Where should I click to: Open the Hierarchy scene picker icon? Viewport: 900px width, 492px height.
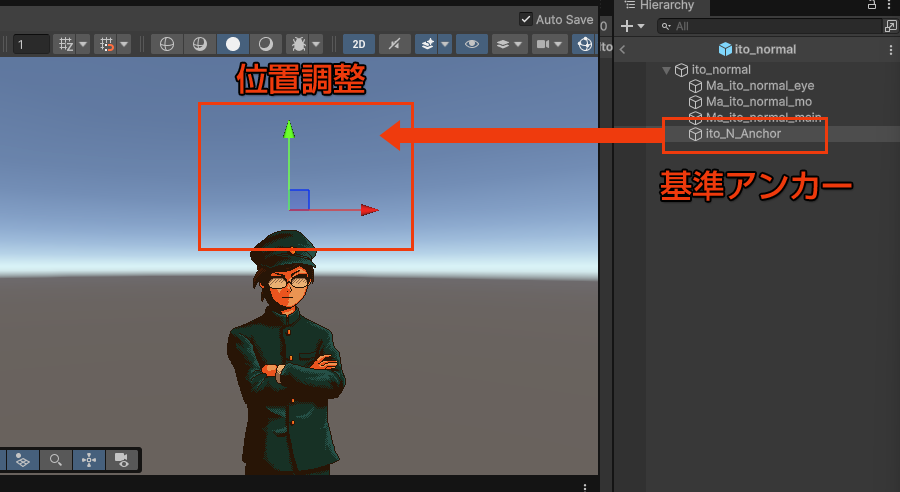click(891, 26)
